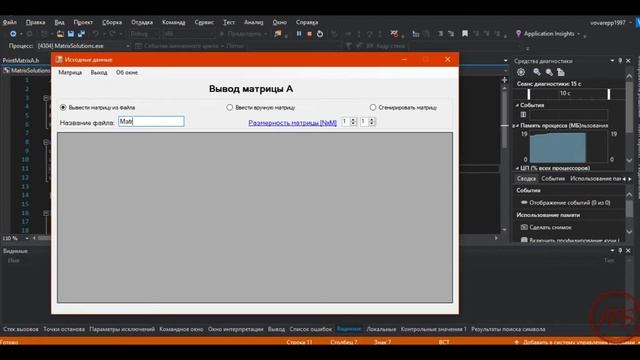Switch to the Использование памяти tab

(596, 179)
